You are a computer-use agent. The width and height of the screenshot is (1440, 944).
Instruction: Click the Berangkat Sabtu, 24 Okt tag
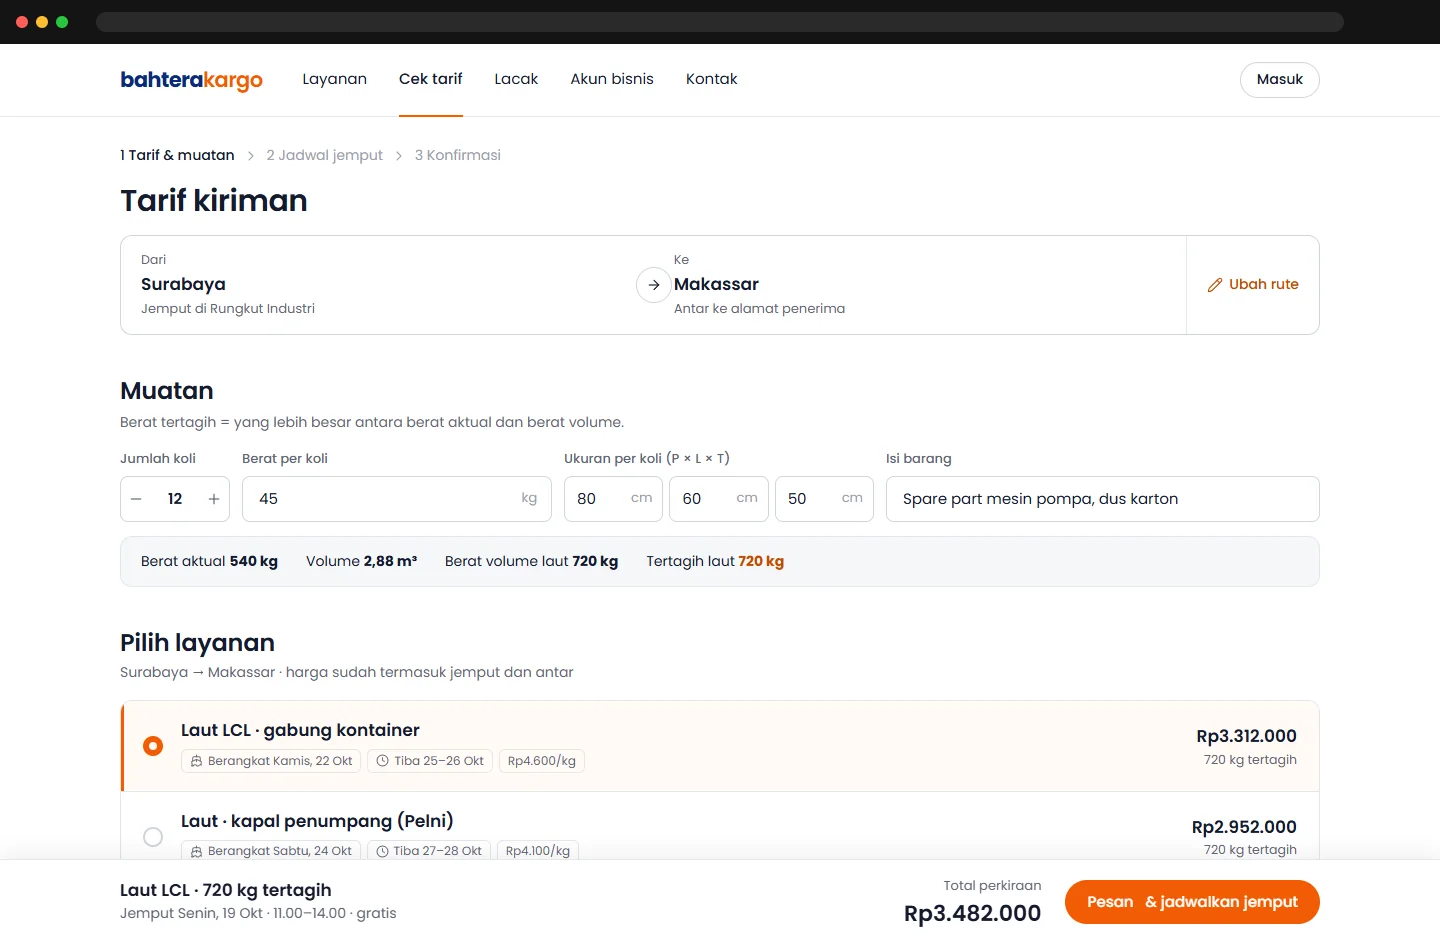point(271,851)
